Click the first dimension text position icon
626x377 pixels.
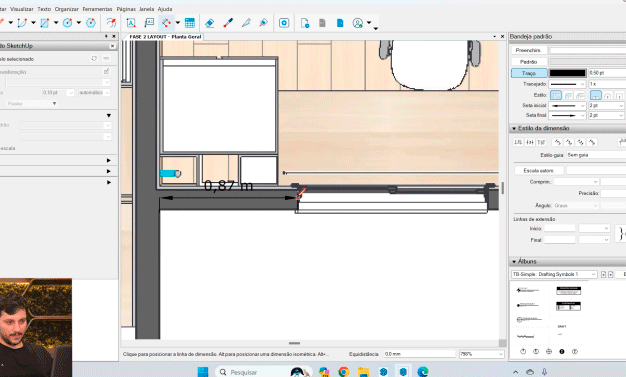tap(518, 142)
